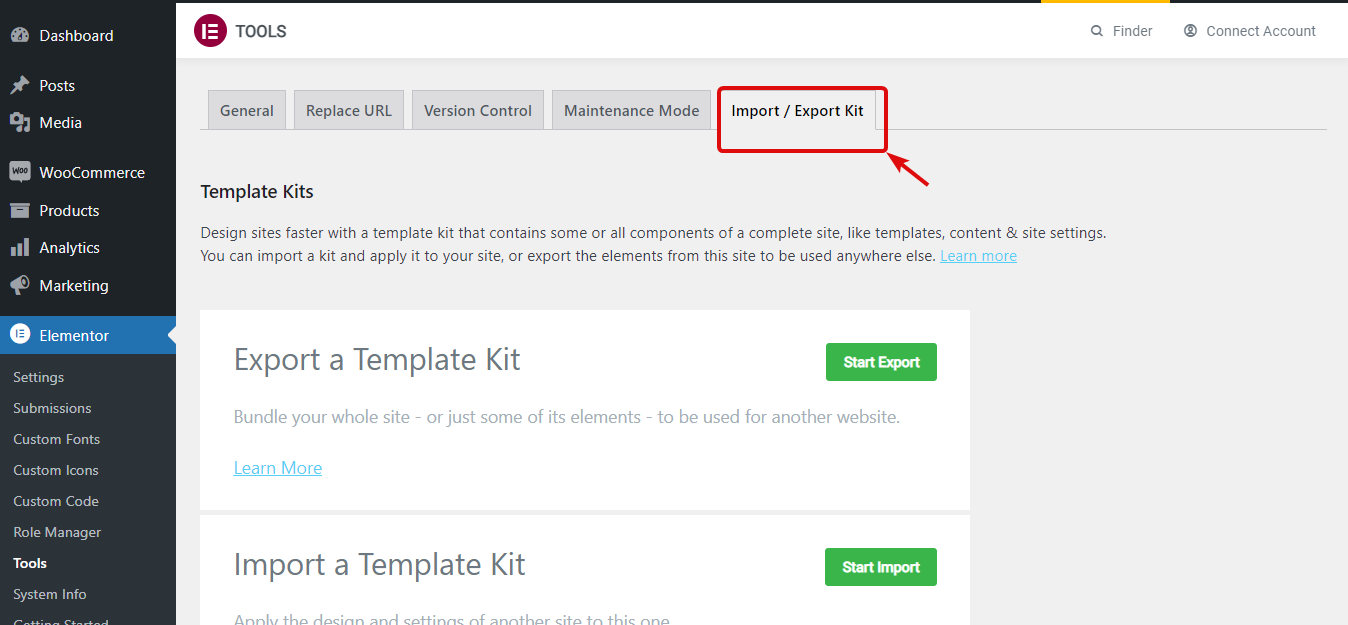Image resolution: width=1348 pixels, height=625 pixels.
Task: Open the Finder search link
Action: 1122,31
